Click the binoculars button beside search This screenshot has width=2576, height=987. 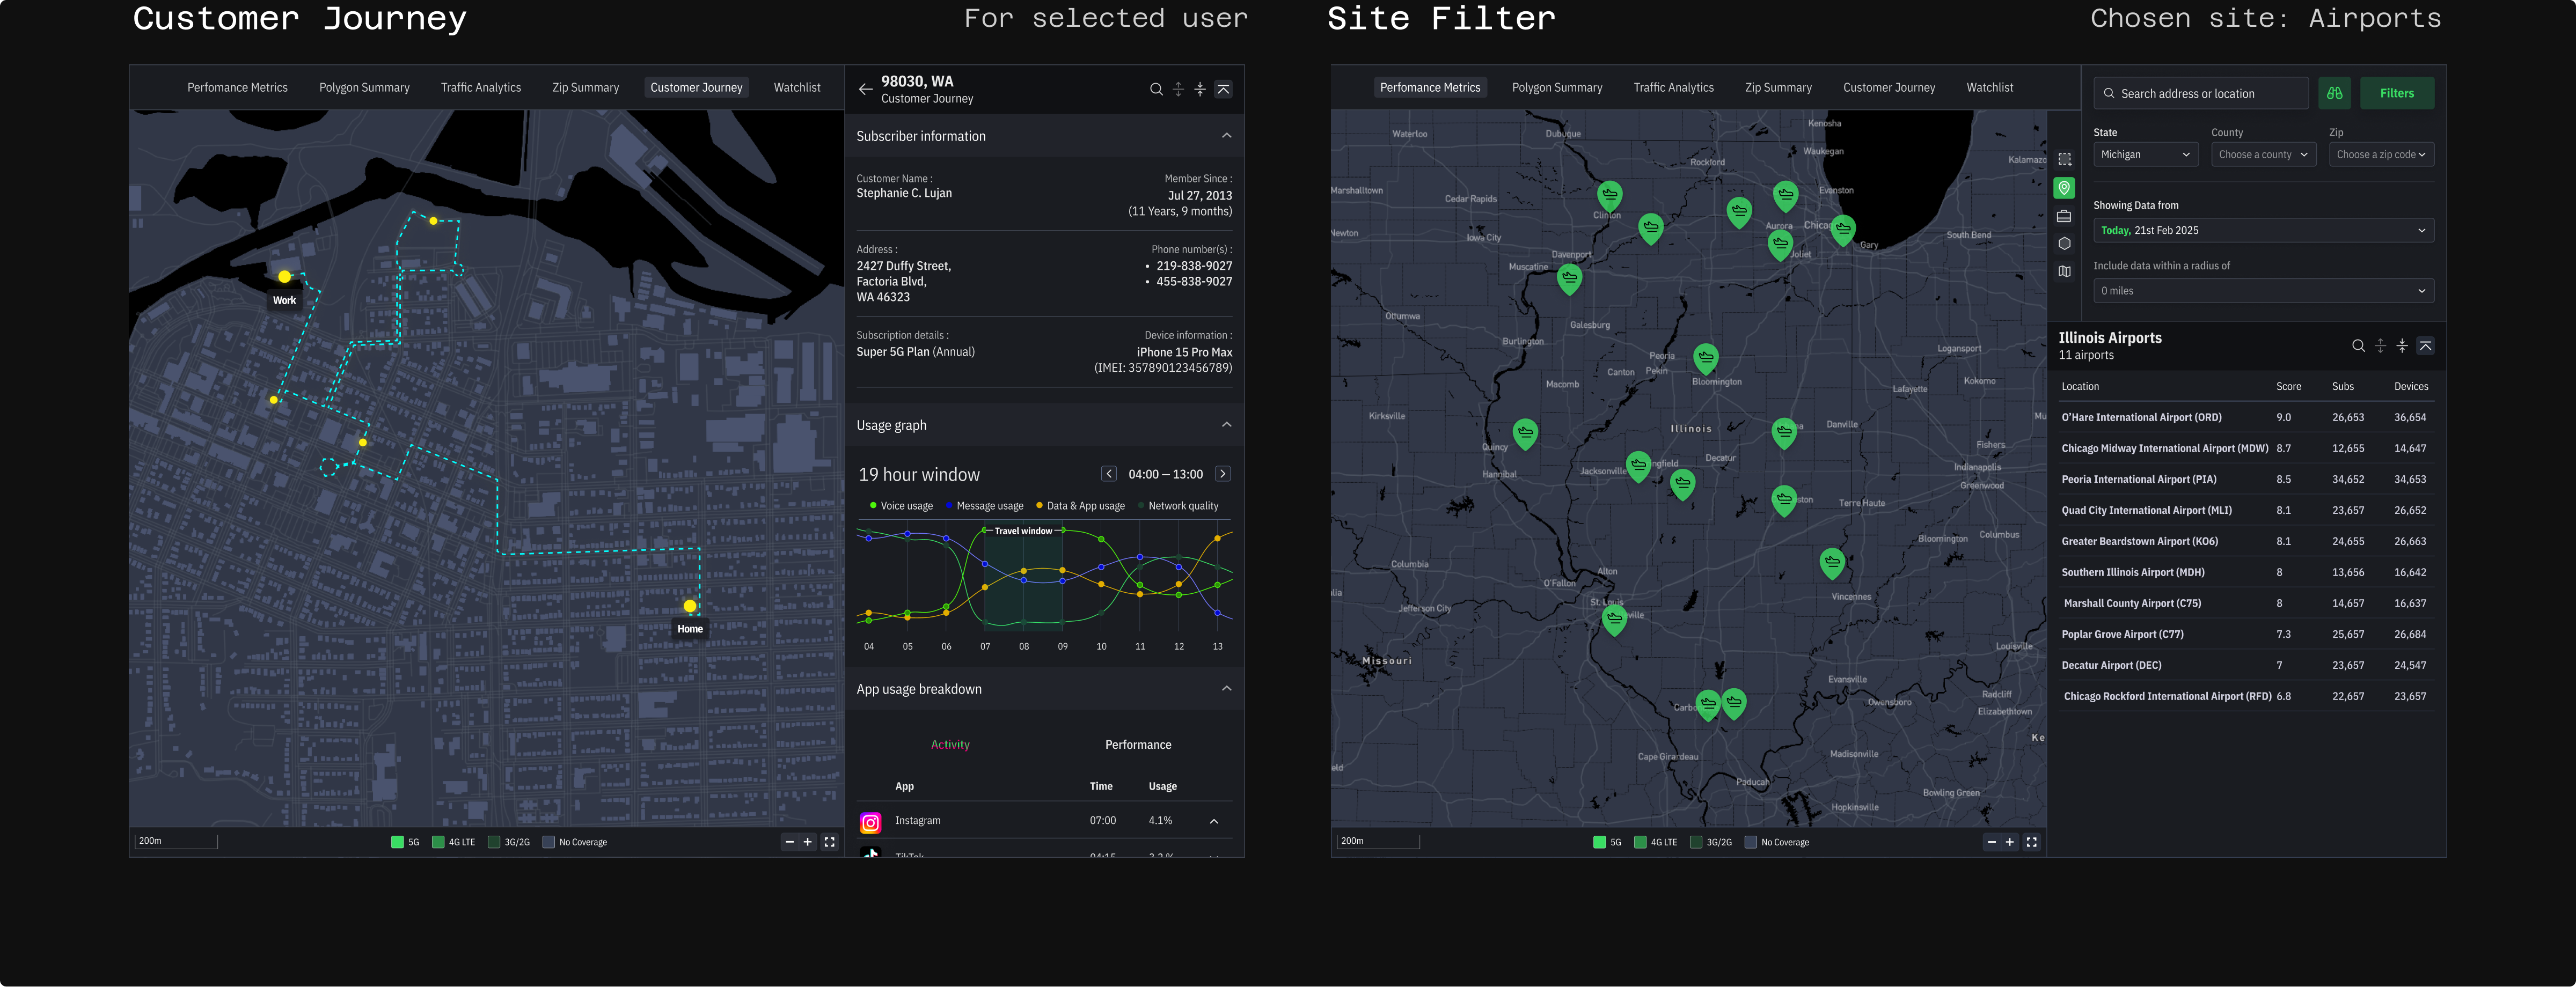tap(2334, 93)
